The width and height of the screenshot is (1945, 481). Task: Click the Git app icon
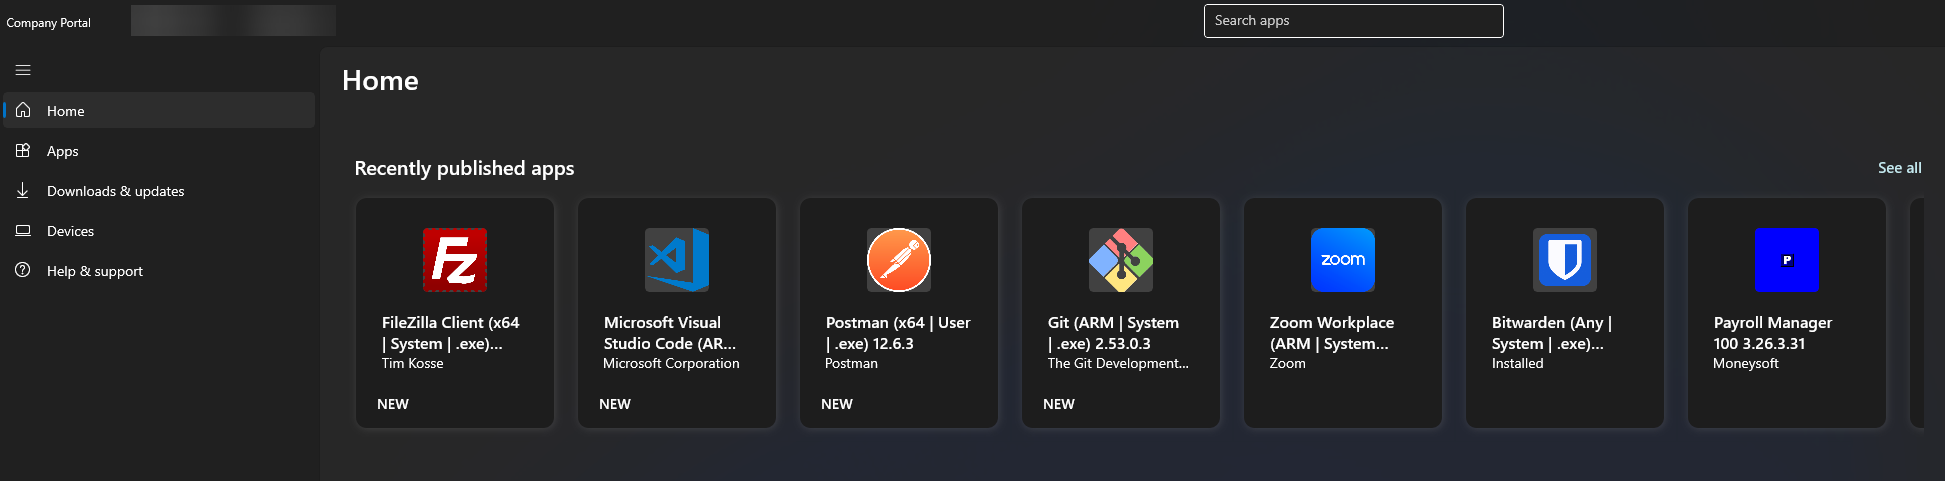click(1121, 260)
